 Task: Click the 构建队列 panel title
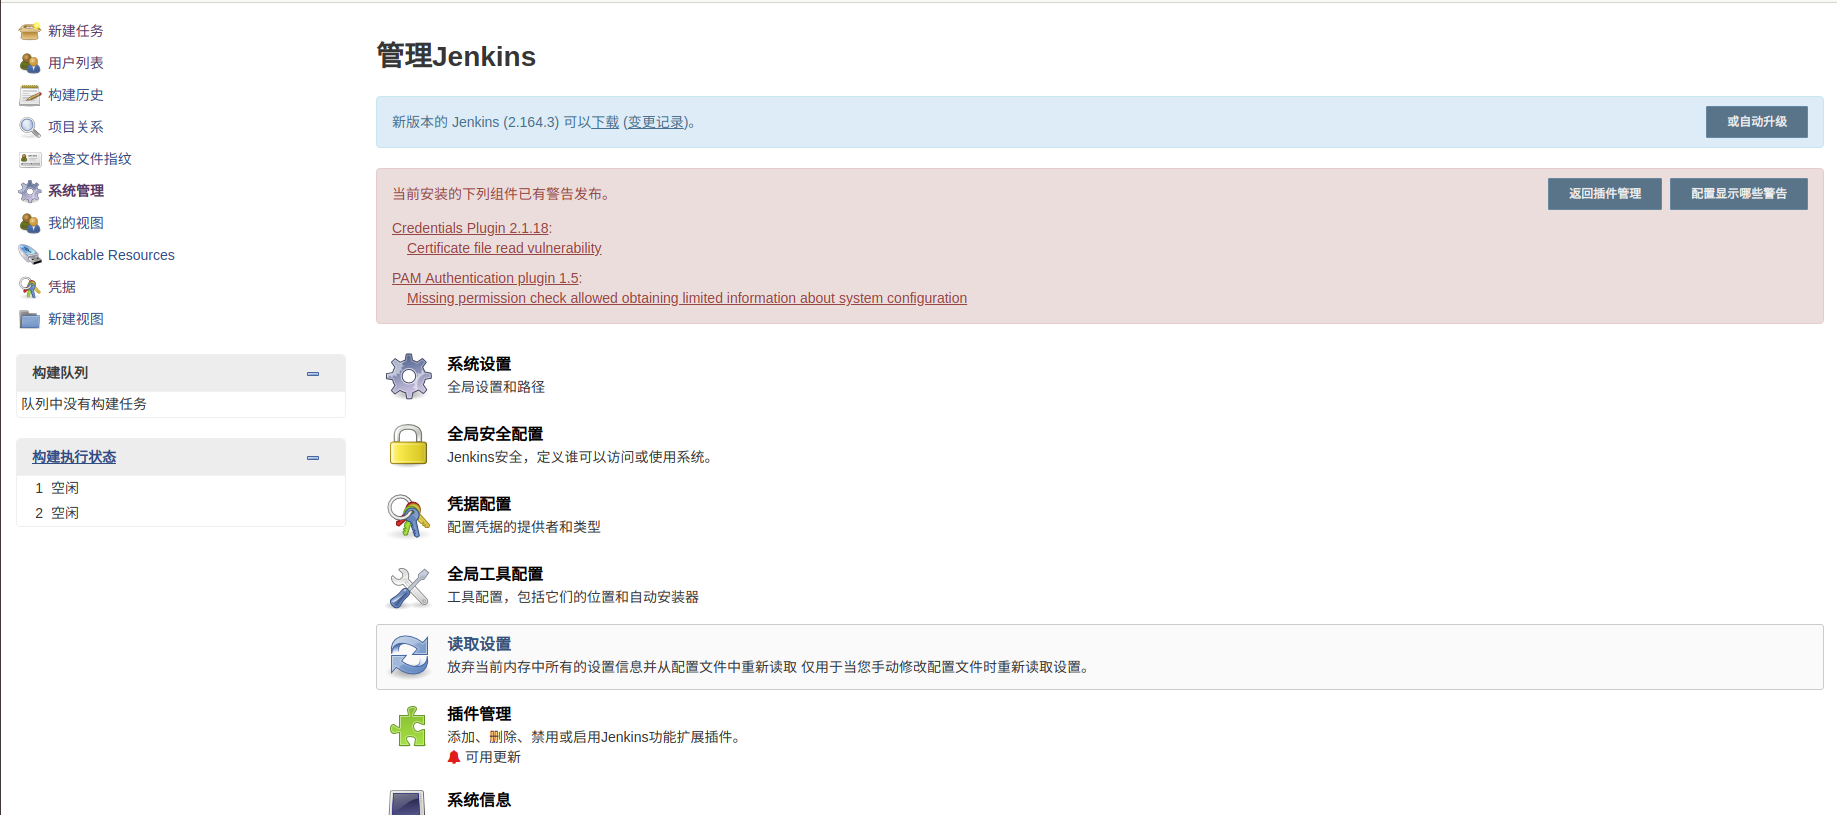click(60, 373)
